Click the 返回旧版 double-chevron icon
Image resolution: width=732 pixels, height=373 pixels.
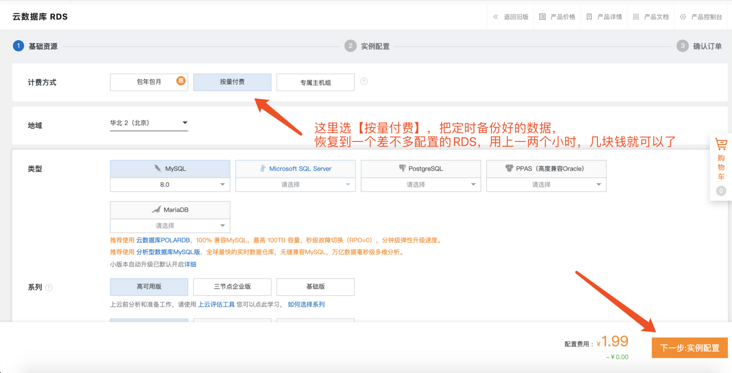495,17
